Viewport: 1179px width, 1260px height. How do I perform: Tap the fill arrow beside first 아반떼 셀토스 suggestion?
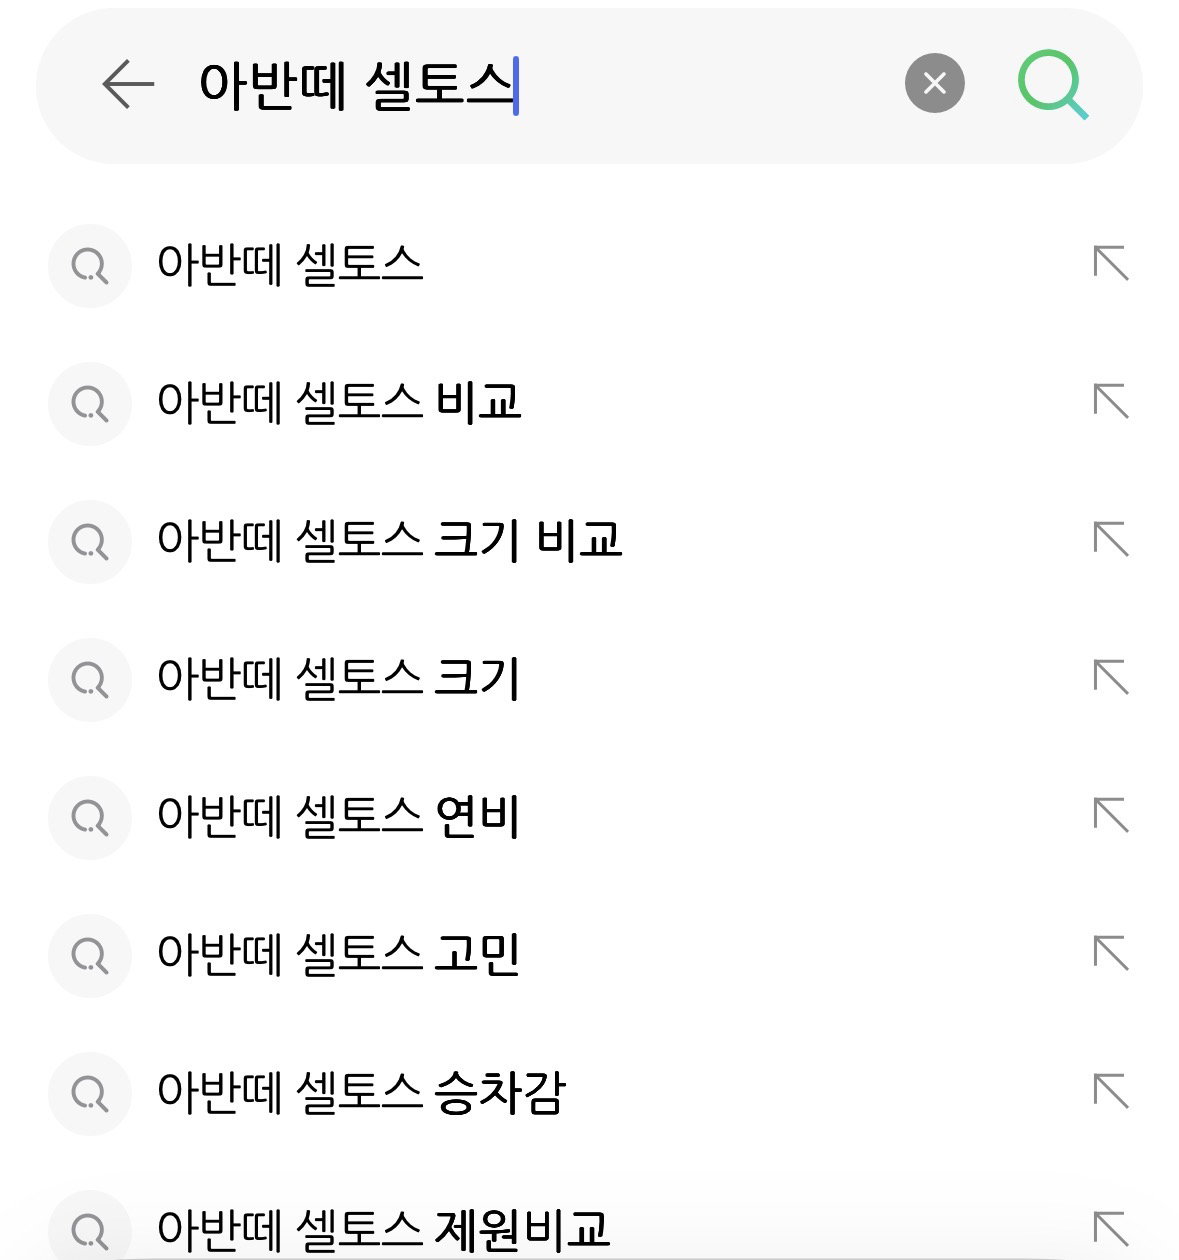(x=1110, y=264)
